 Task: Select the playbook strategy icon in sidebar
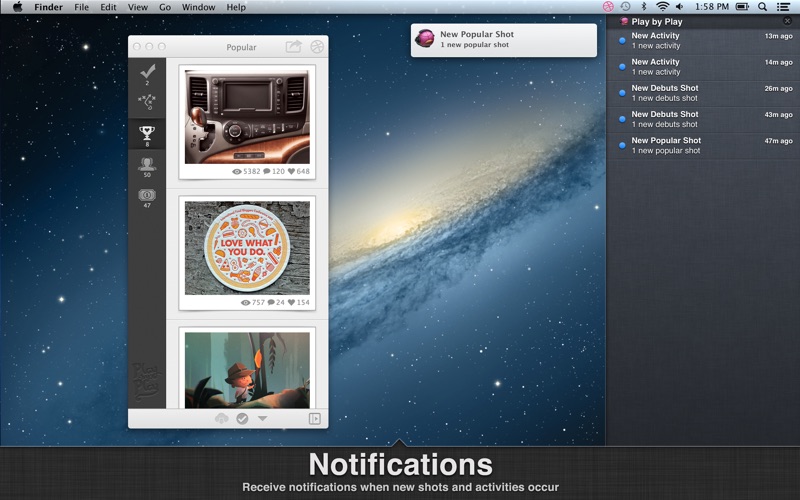[x=147, y=102]
